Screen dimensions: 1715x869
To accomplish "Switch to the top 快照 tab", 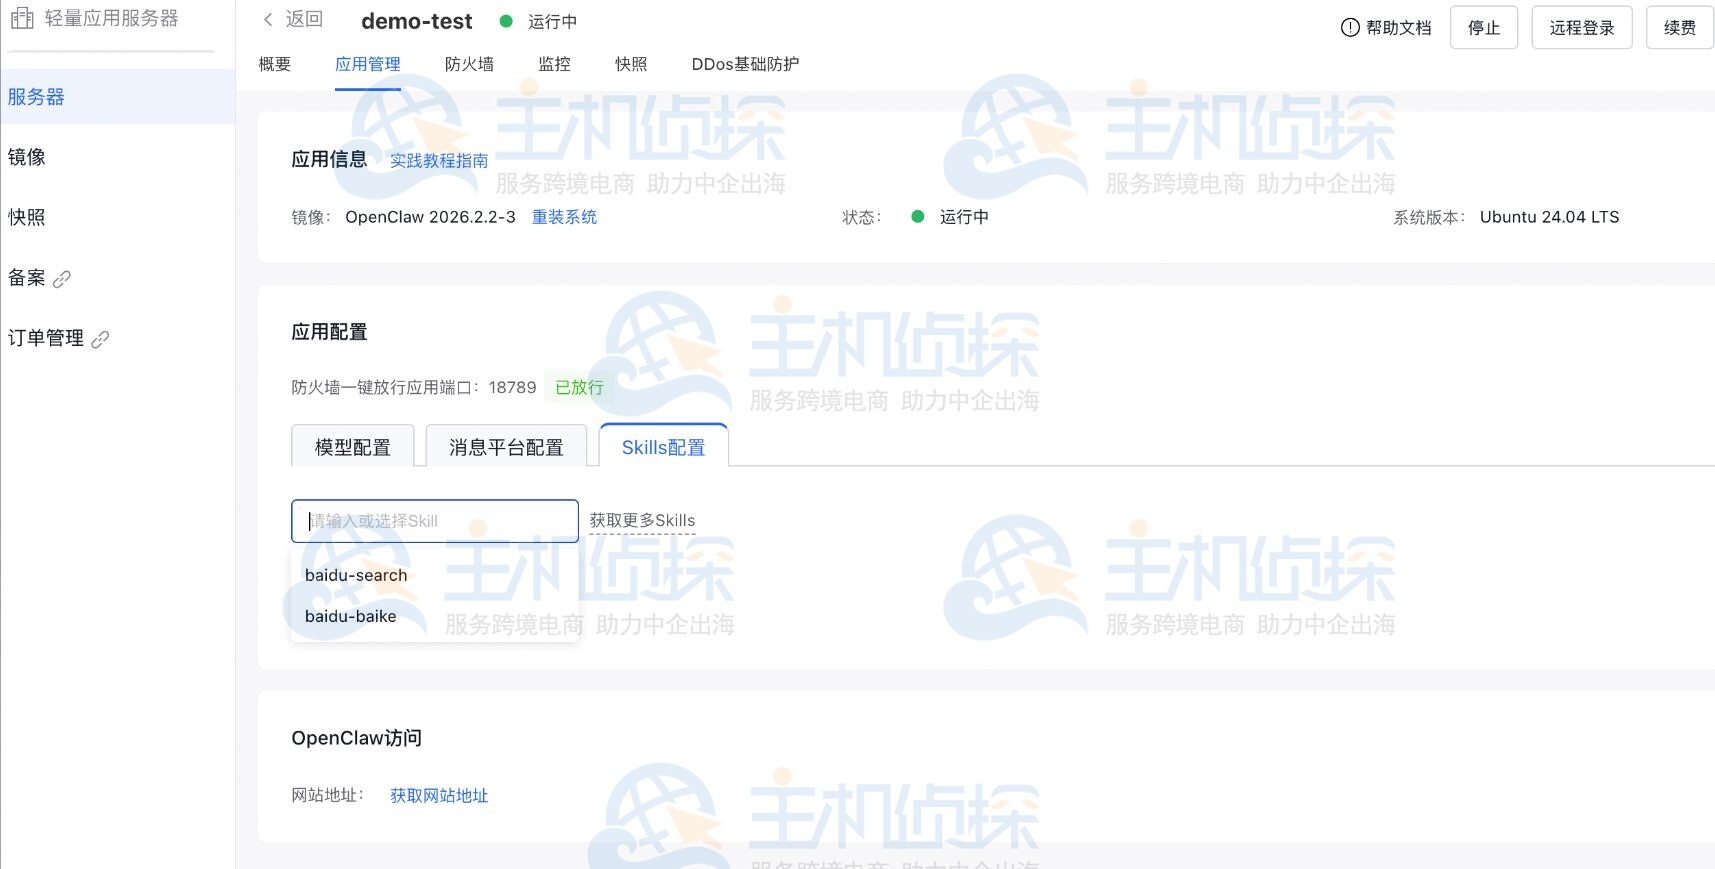I will tap(631, 64).
